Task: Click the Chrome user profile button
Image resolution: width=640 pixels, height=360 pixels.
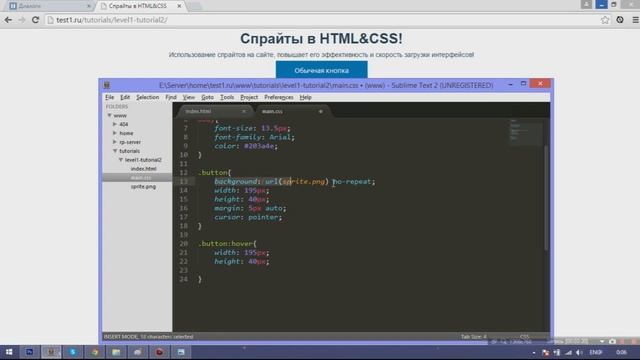Action: (x=586, y=4)
